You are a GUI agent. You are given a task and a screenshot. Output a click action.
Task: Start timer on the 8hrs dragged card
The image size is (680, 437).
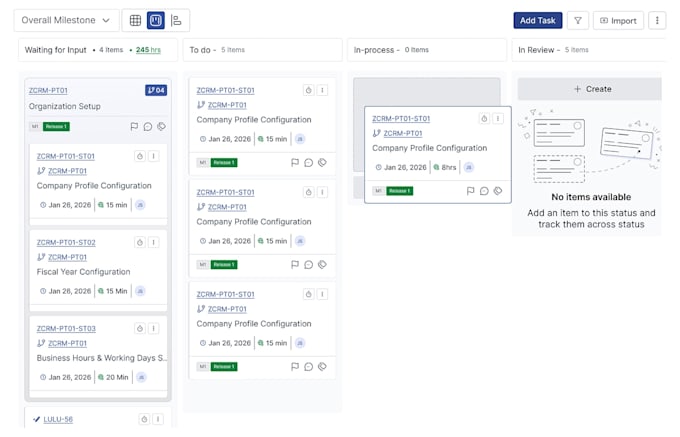[x=484, y=118]
